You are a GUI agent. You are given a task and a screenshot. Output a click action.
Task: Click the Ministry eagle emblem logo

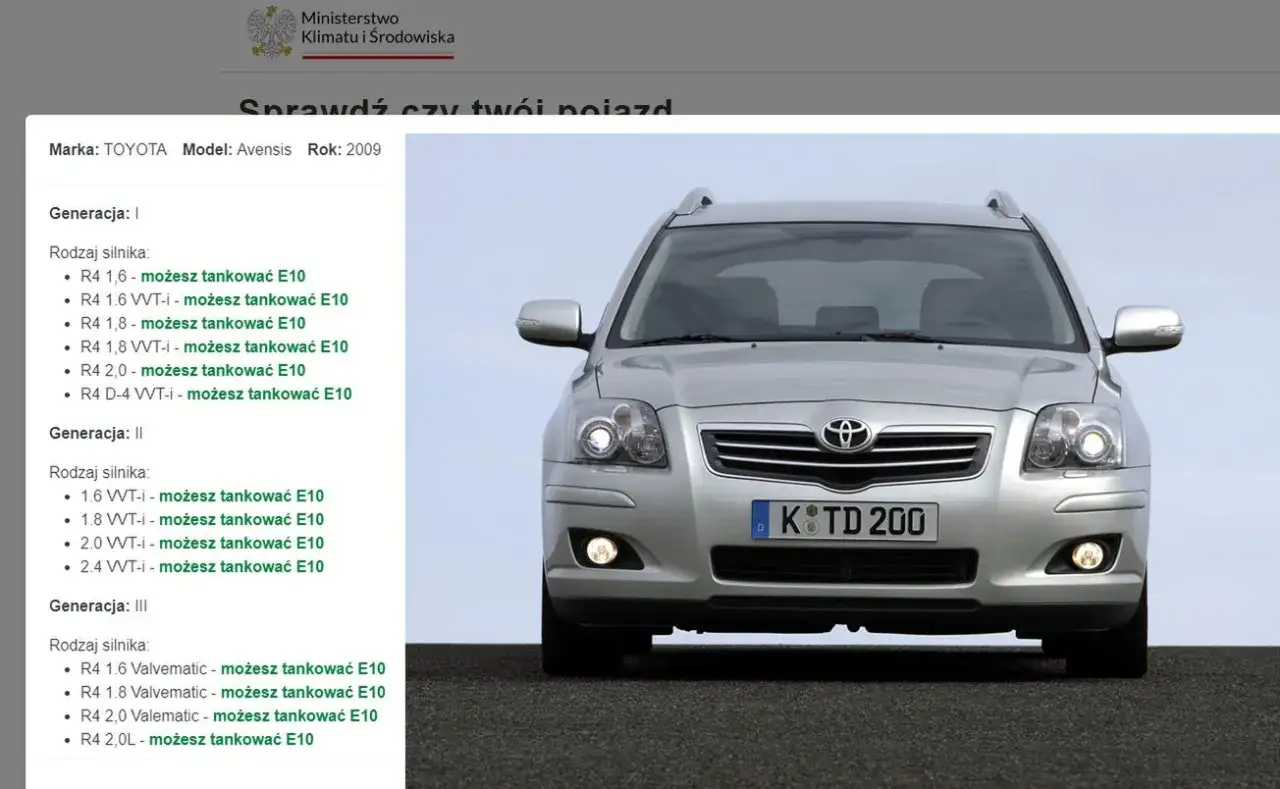coord(268,30)
